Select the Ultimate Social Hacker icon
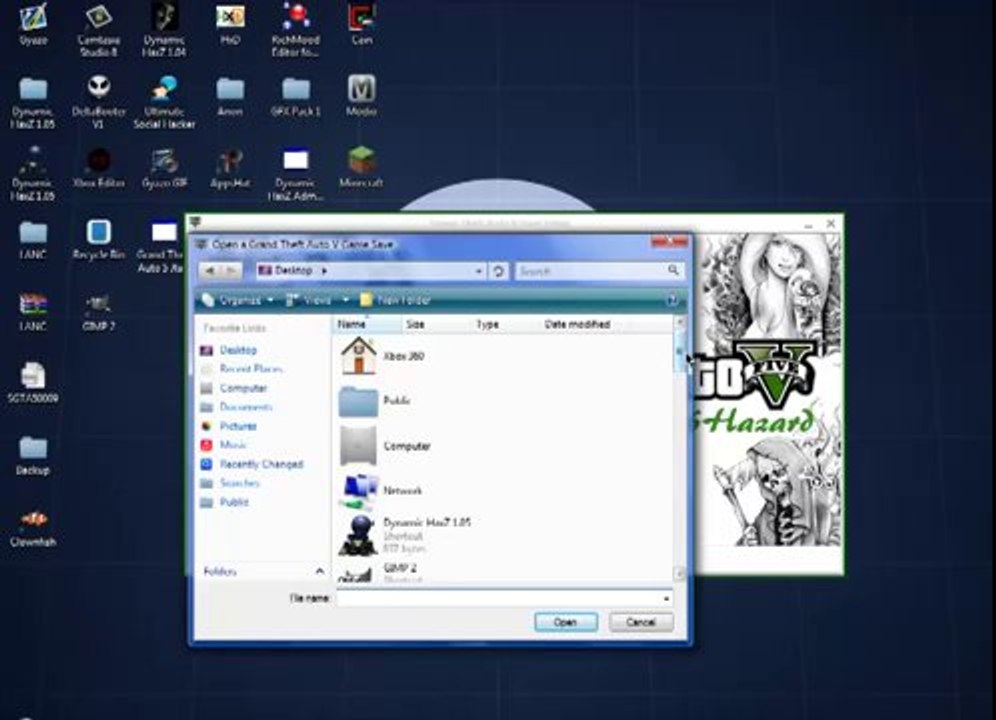 coord(164,102)
